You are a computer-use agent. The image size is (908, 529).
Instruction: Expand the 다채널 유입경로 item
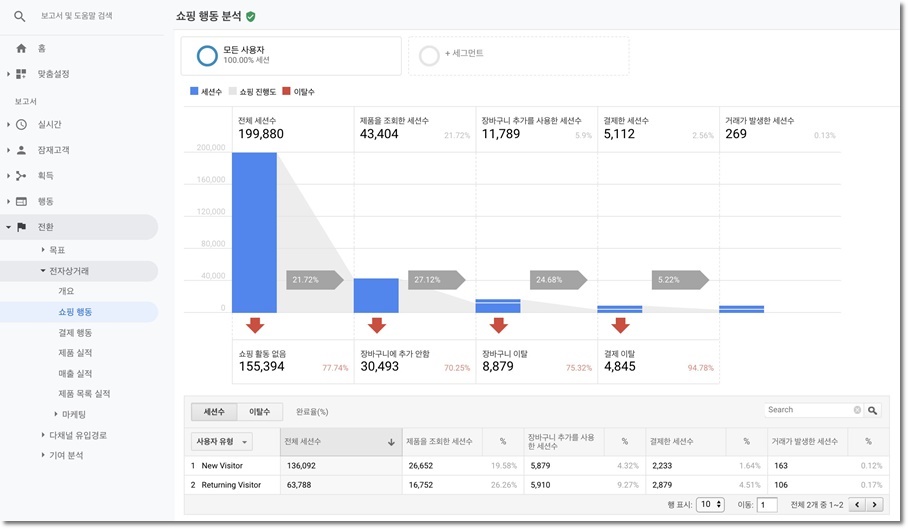(43, 435)
